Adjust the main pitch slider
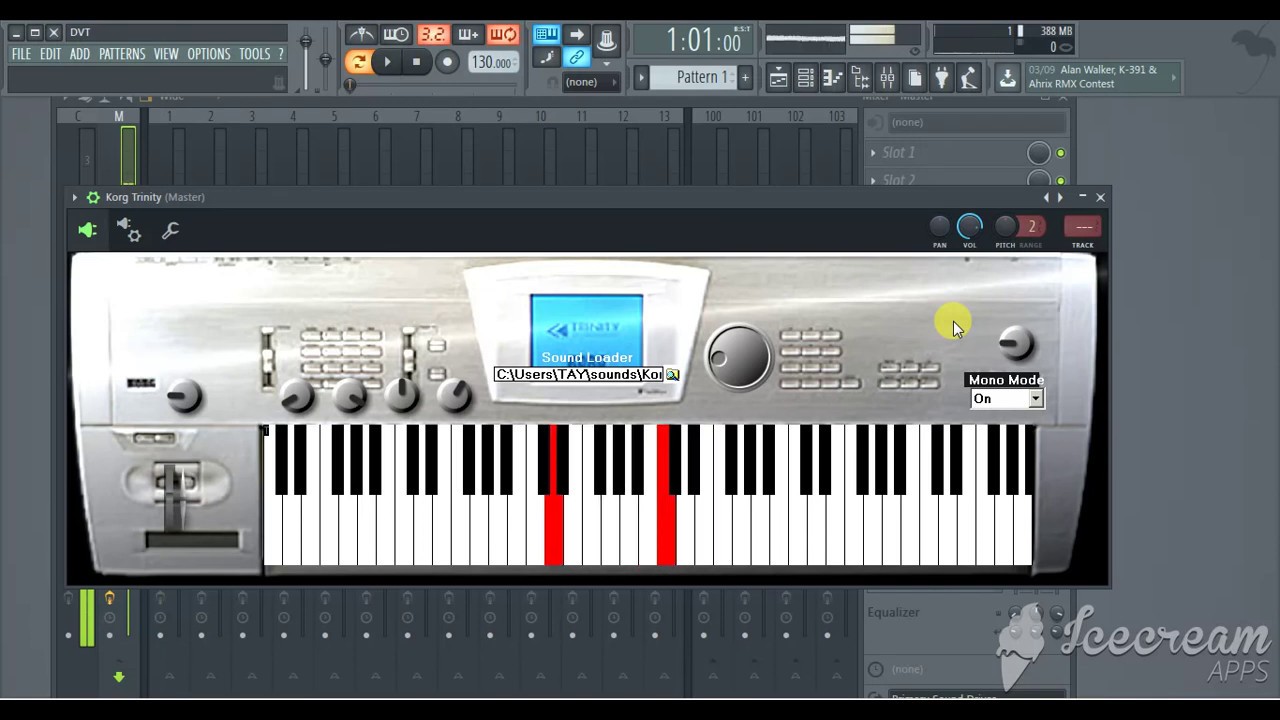The image size is (1280, 720). pyautogui.click(x=325, y=58)
